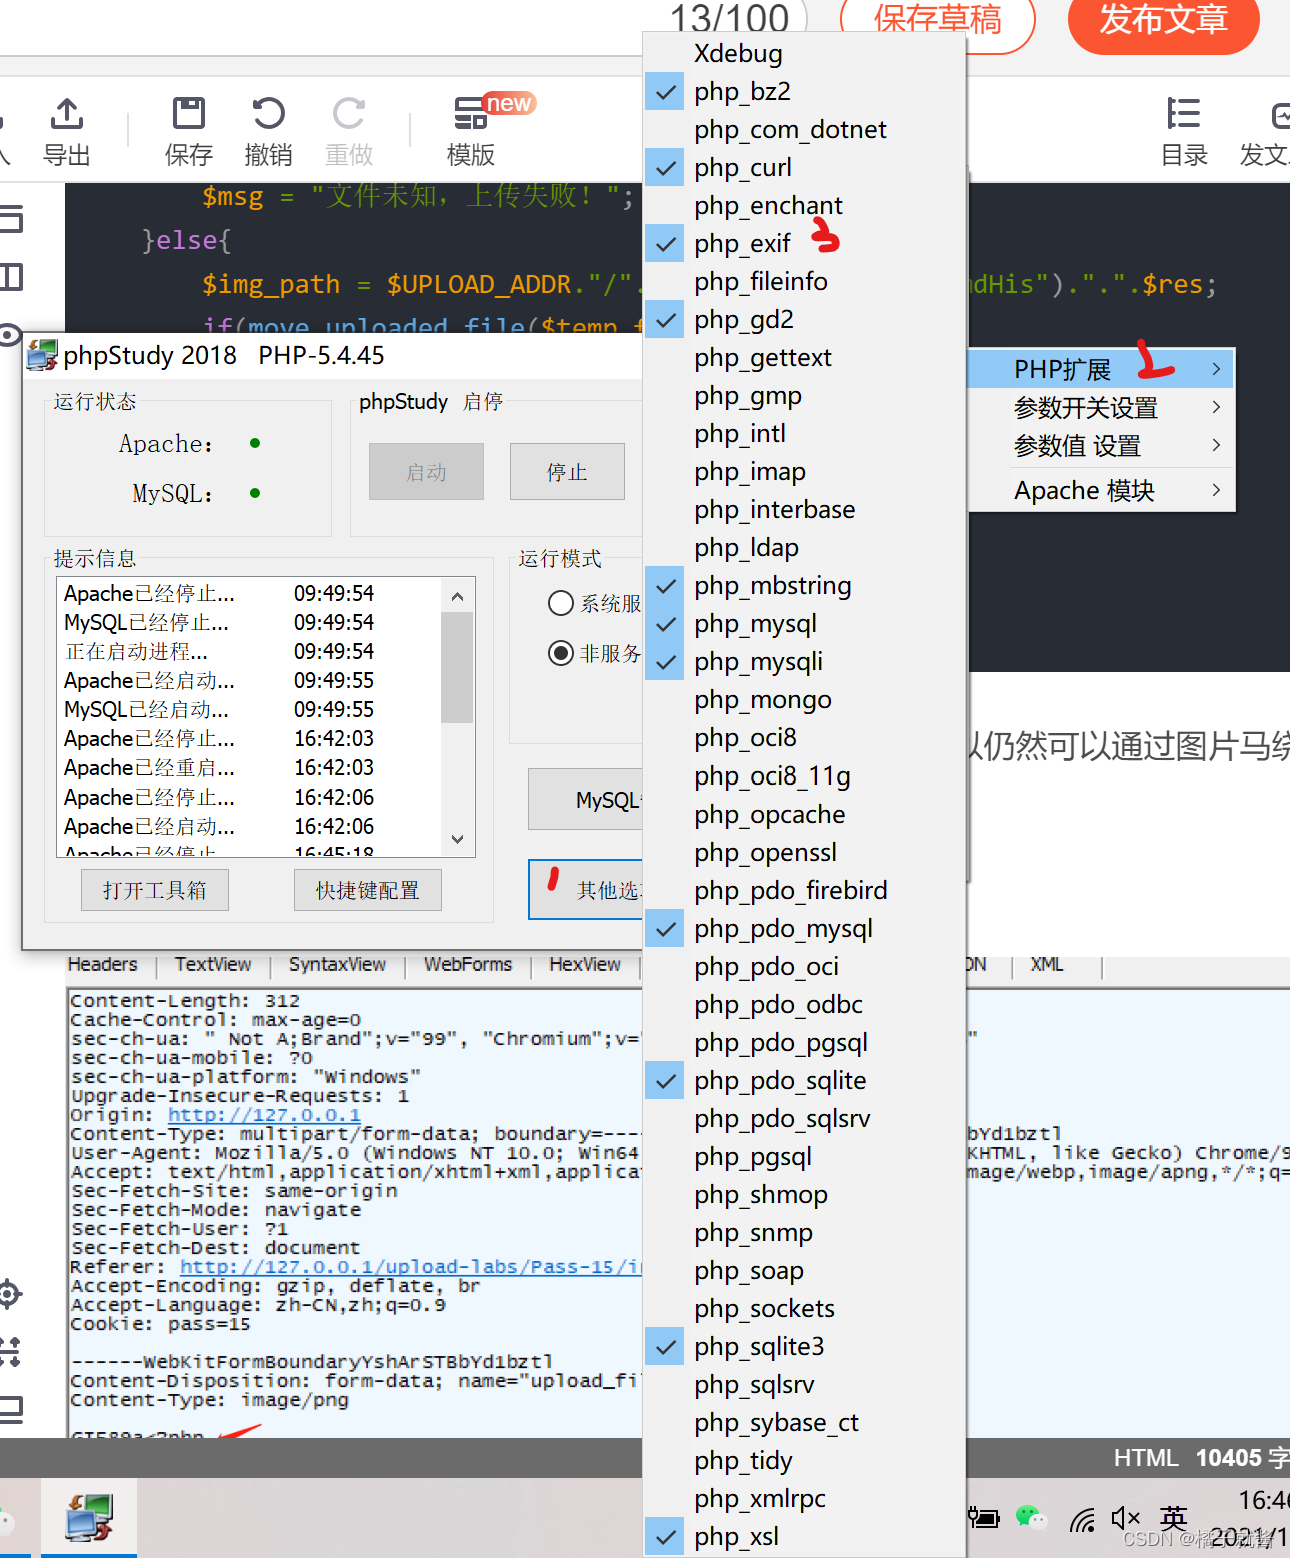Expand the Apache 模块 submenu
1290x1558 pixels.
click(x=1102, y=491)
